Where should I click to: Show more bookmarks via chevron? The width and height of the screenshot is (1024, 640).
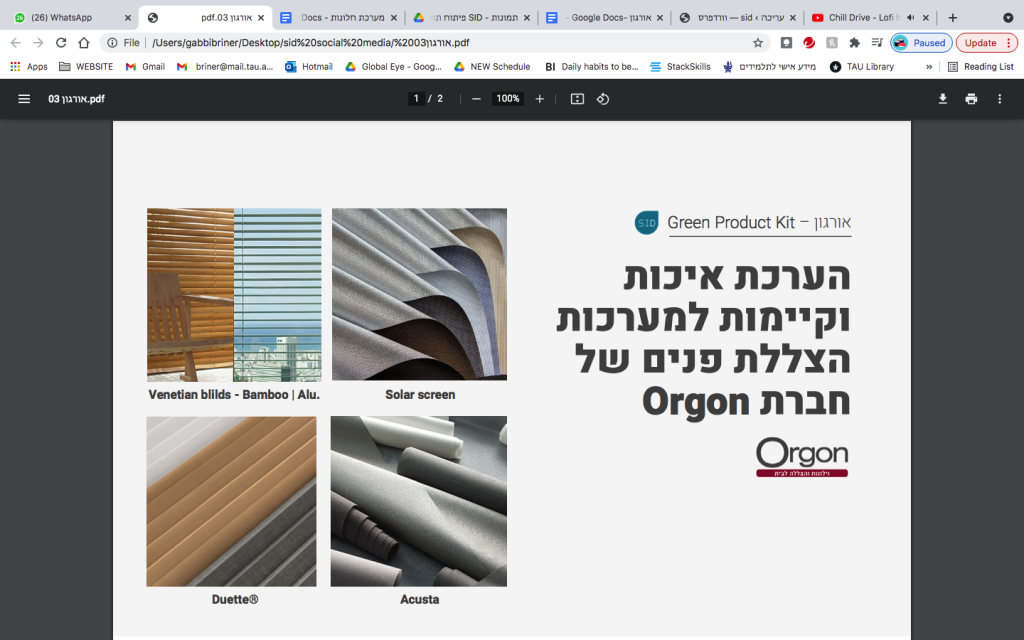click(x=929, y=67)
